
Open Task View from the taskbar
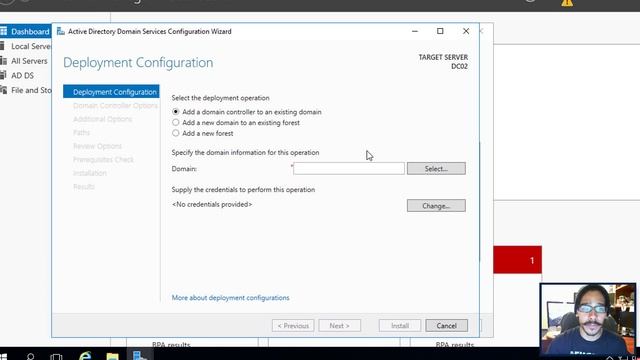(56, 356)
